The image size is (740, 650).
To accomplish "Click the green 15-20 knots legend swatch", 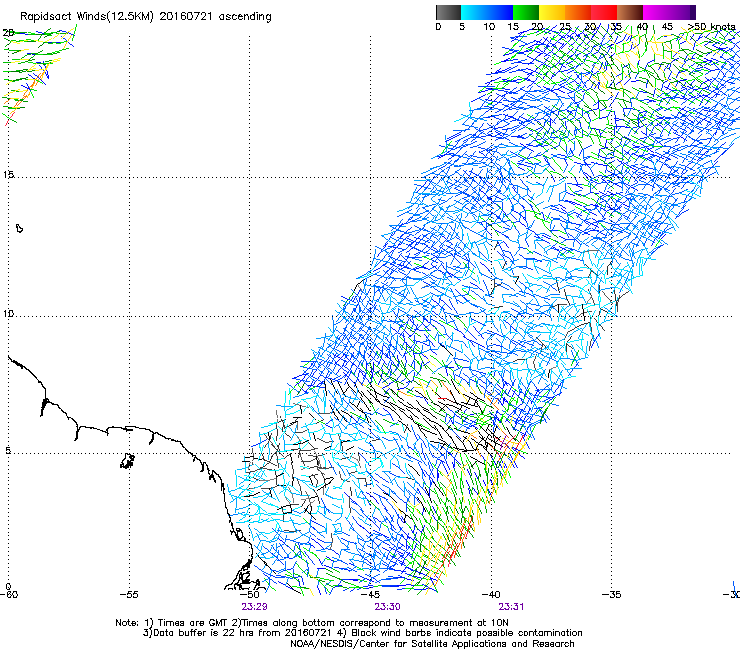I will (x=526, y=12).
